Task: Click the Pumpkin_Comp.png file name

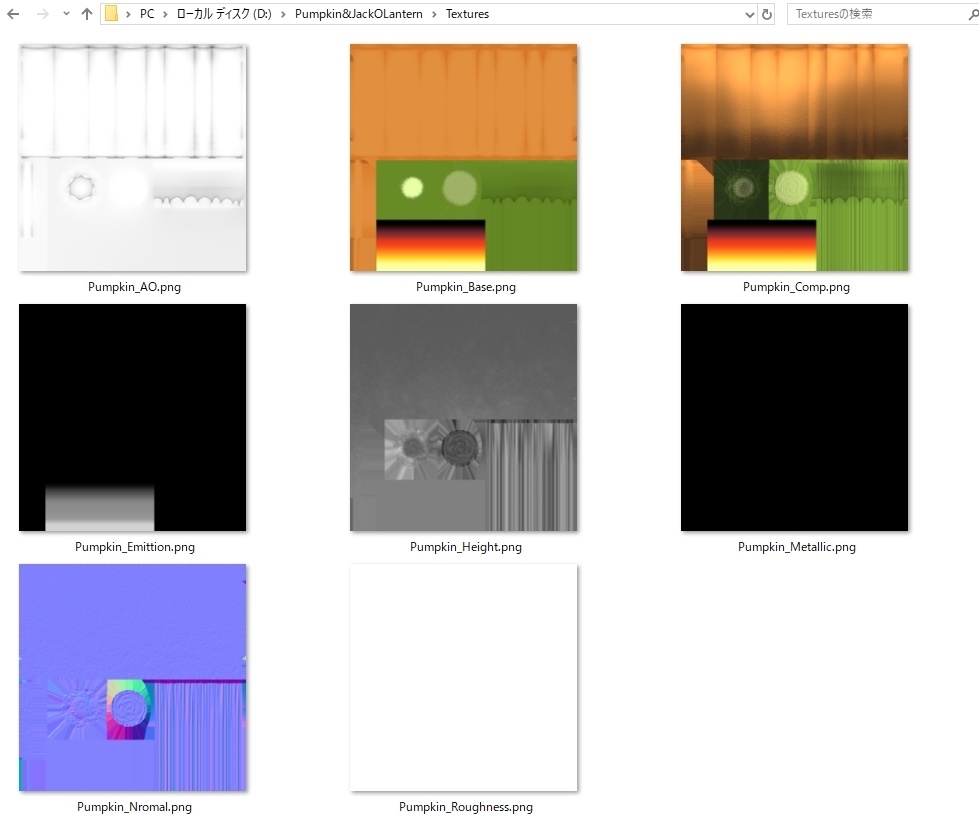Action: click(x=796, y=287)
